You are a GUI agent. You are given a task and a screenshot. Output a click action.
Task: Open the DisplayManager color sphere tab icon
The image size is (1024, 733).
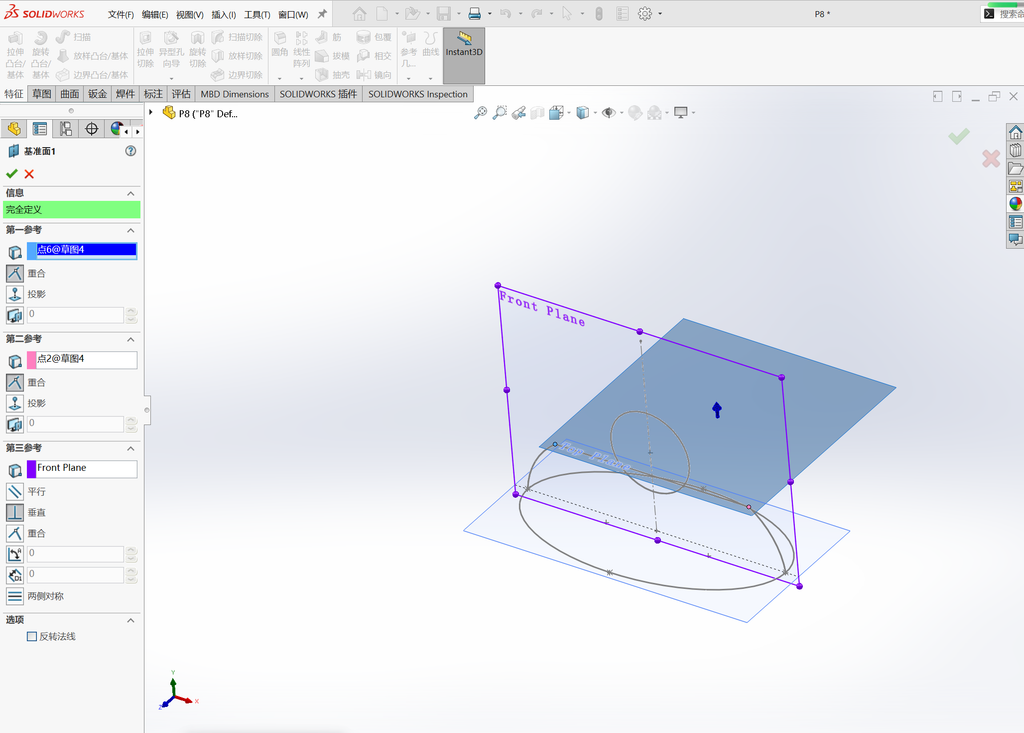pos(116,129)
